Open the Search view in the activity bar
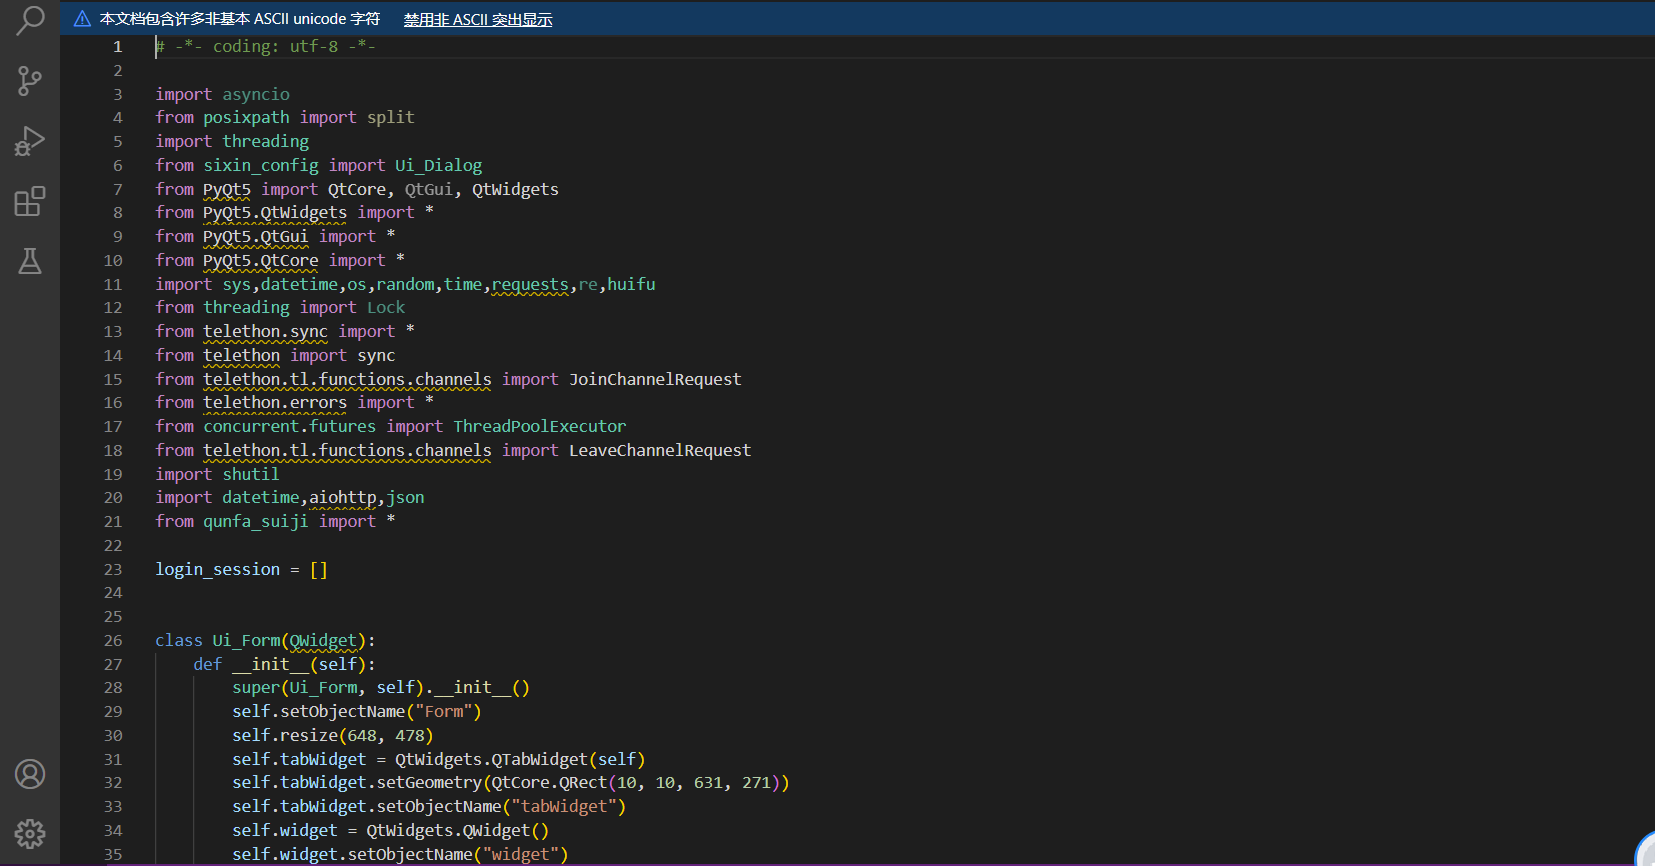Viewport: 1655px width, 866px height. click(30, 20)
